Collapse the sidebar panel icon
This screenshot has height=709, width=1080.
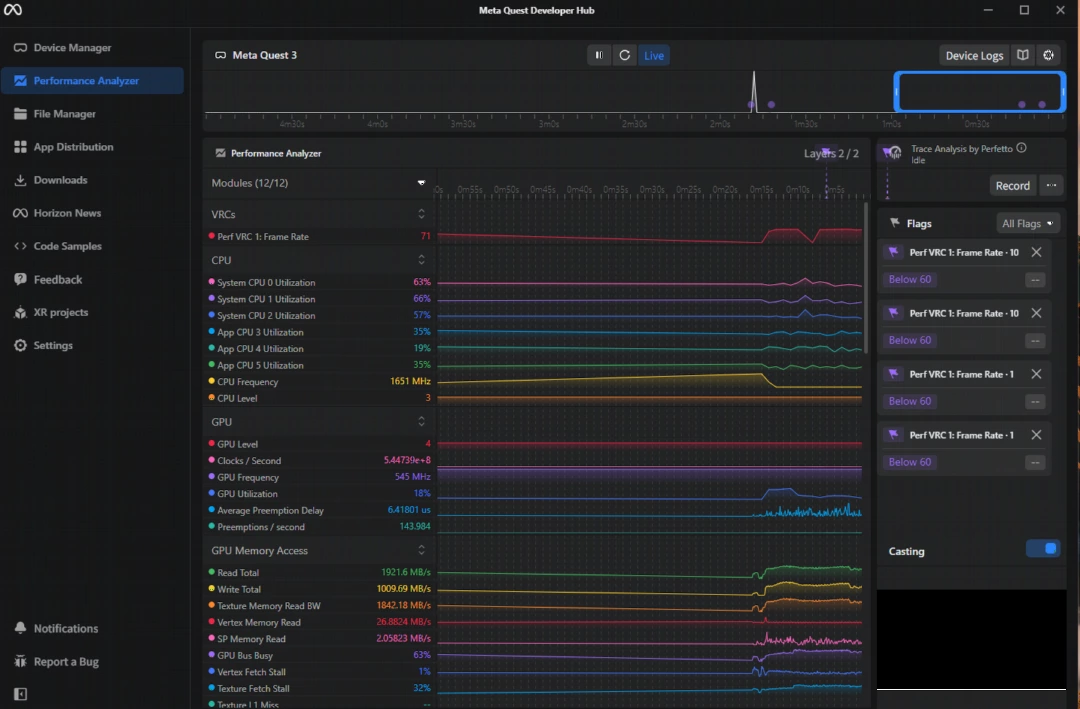point(21,694)
